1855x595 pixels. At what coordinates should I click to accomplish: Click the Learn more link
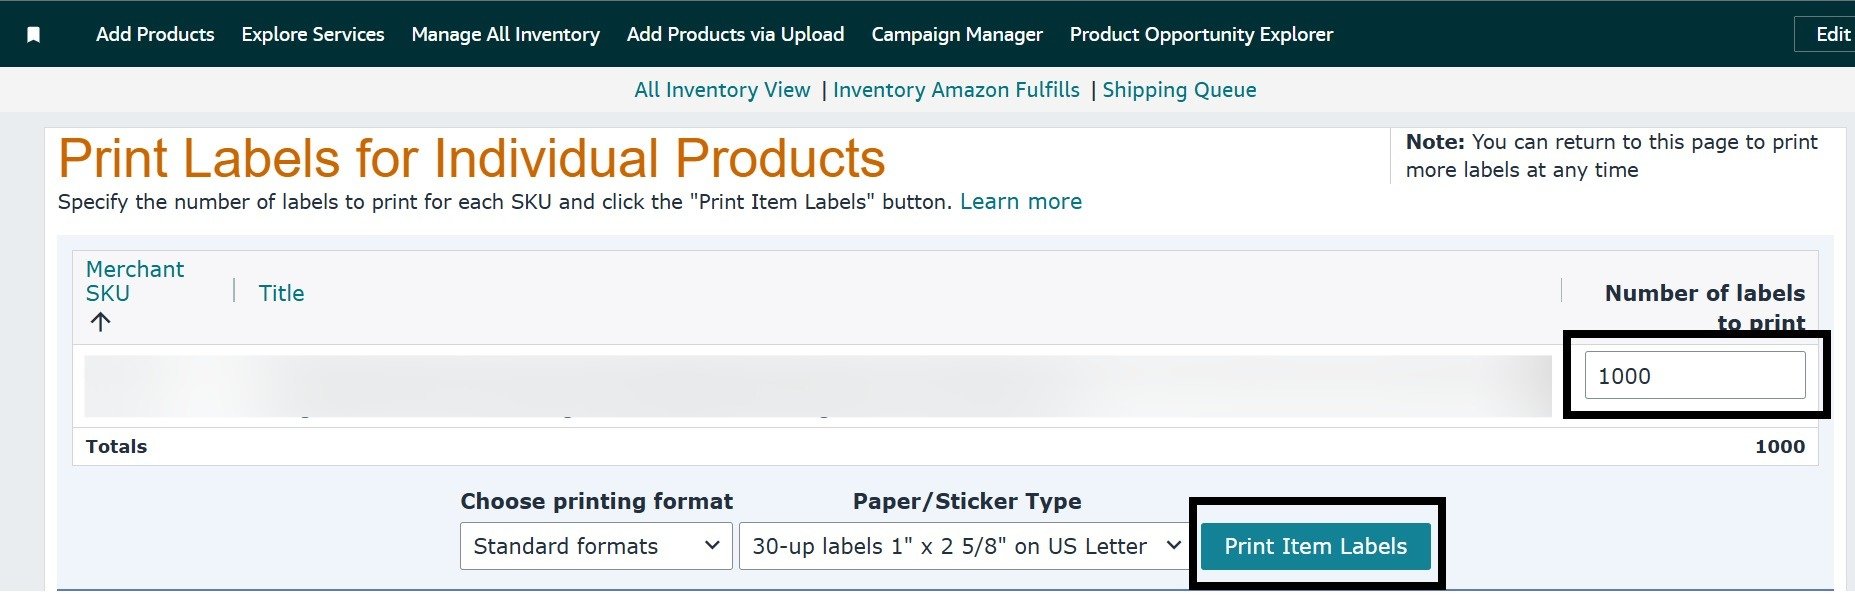1021,202
